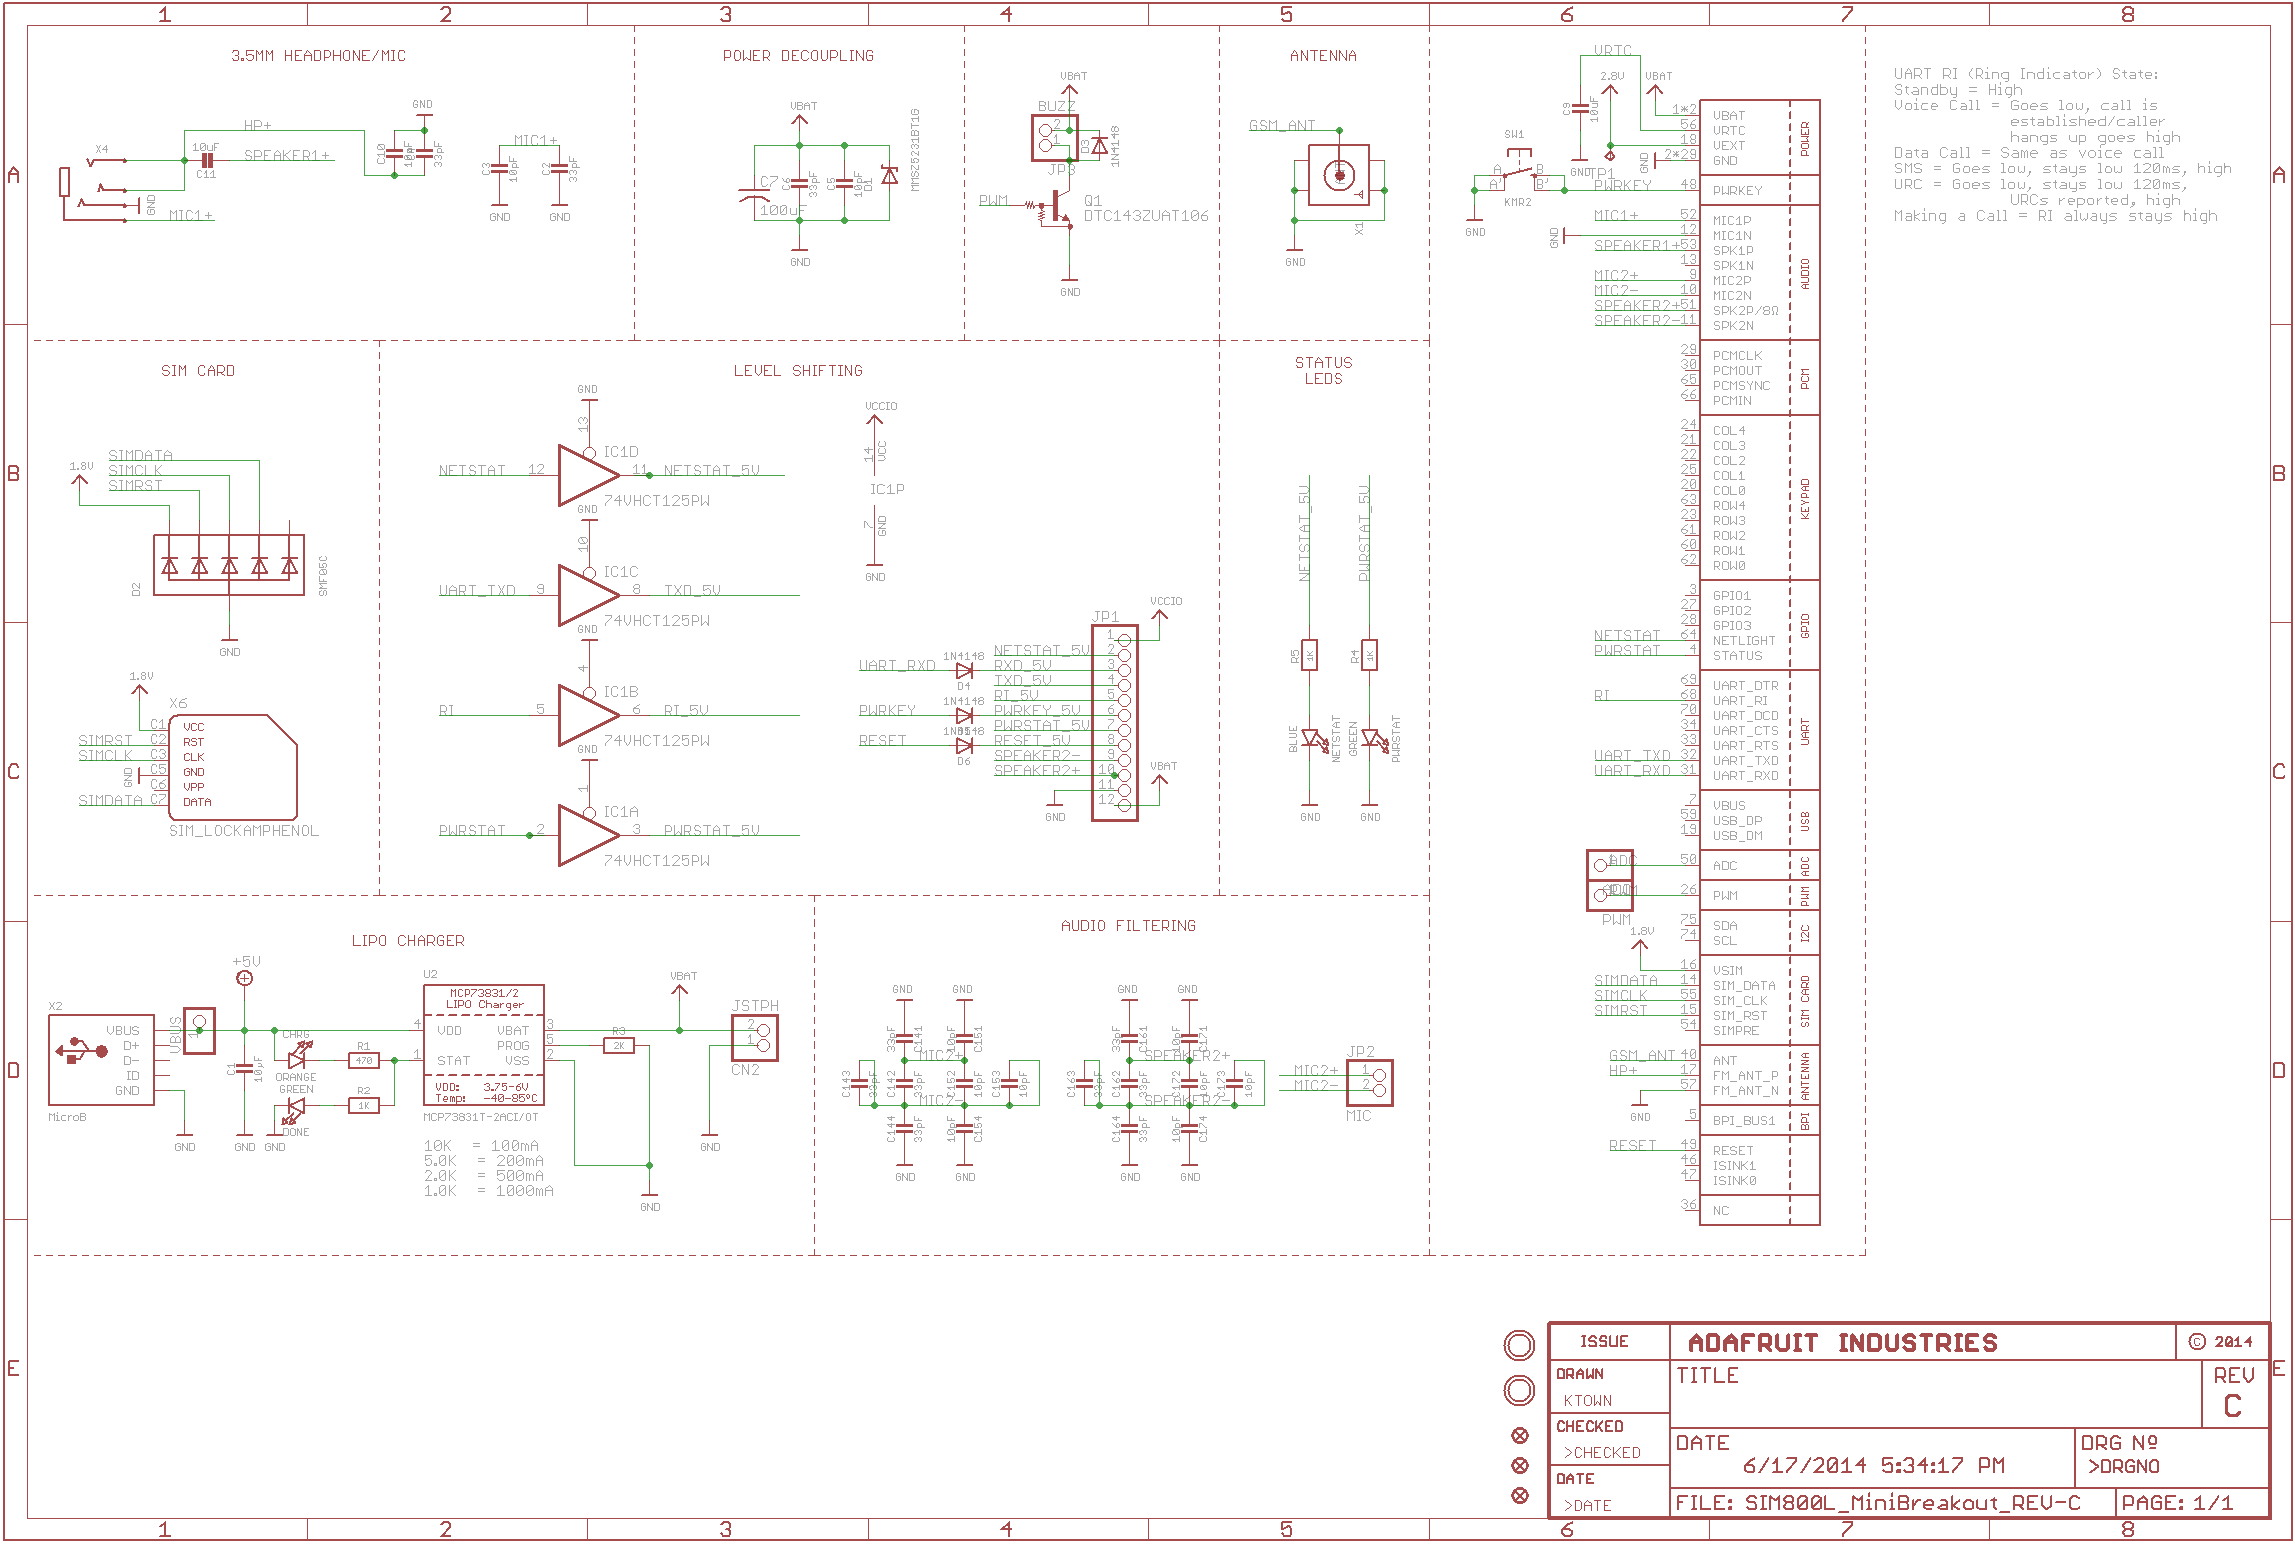Click the 'ANTENNA' section heading
Viewport: 2295px width, 1545px height.
coord(1323,56)
